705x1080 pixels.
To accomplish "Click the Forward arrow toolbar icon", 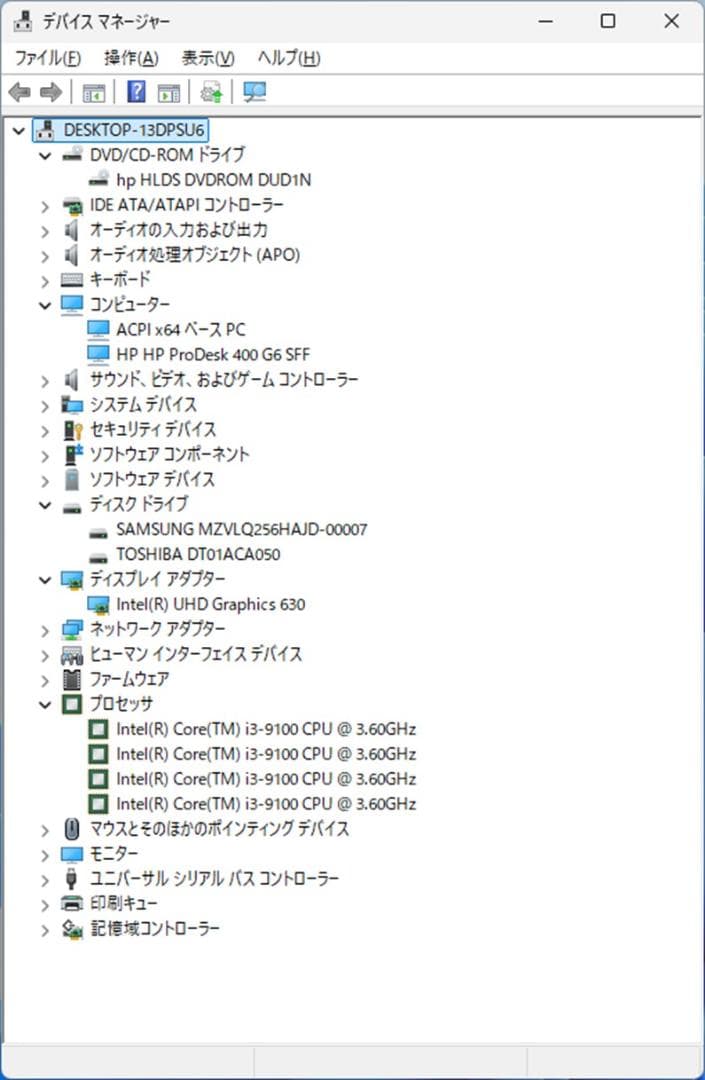I will coord(51,92).
